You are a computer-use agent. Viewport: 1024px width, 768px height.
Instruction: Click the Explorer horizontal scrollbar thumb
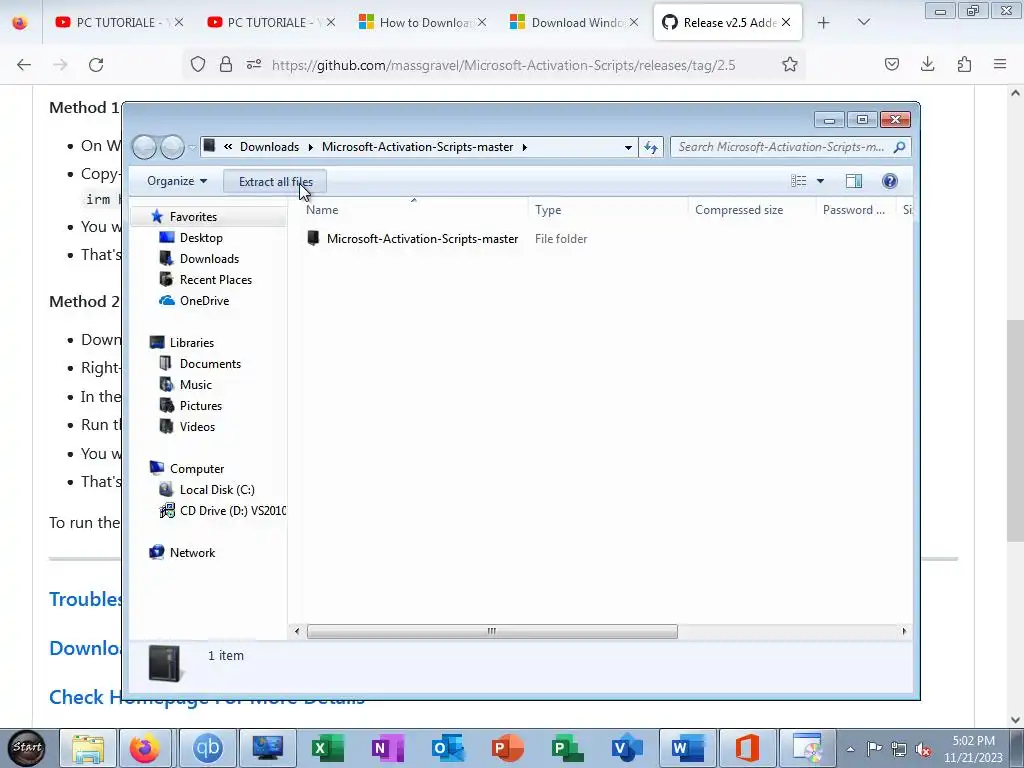(x=492, y=631)
